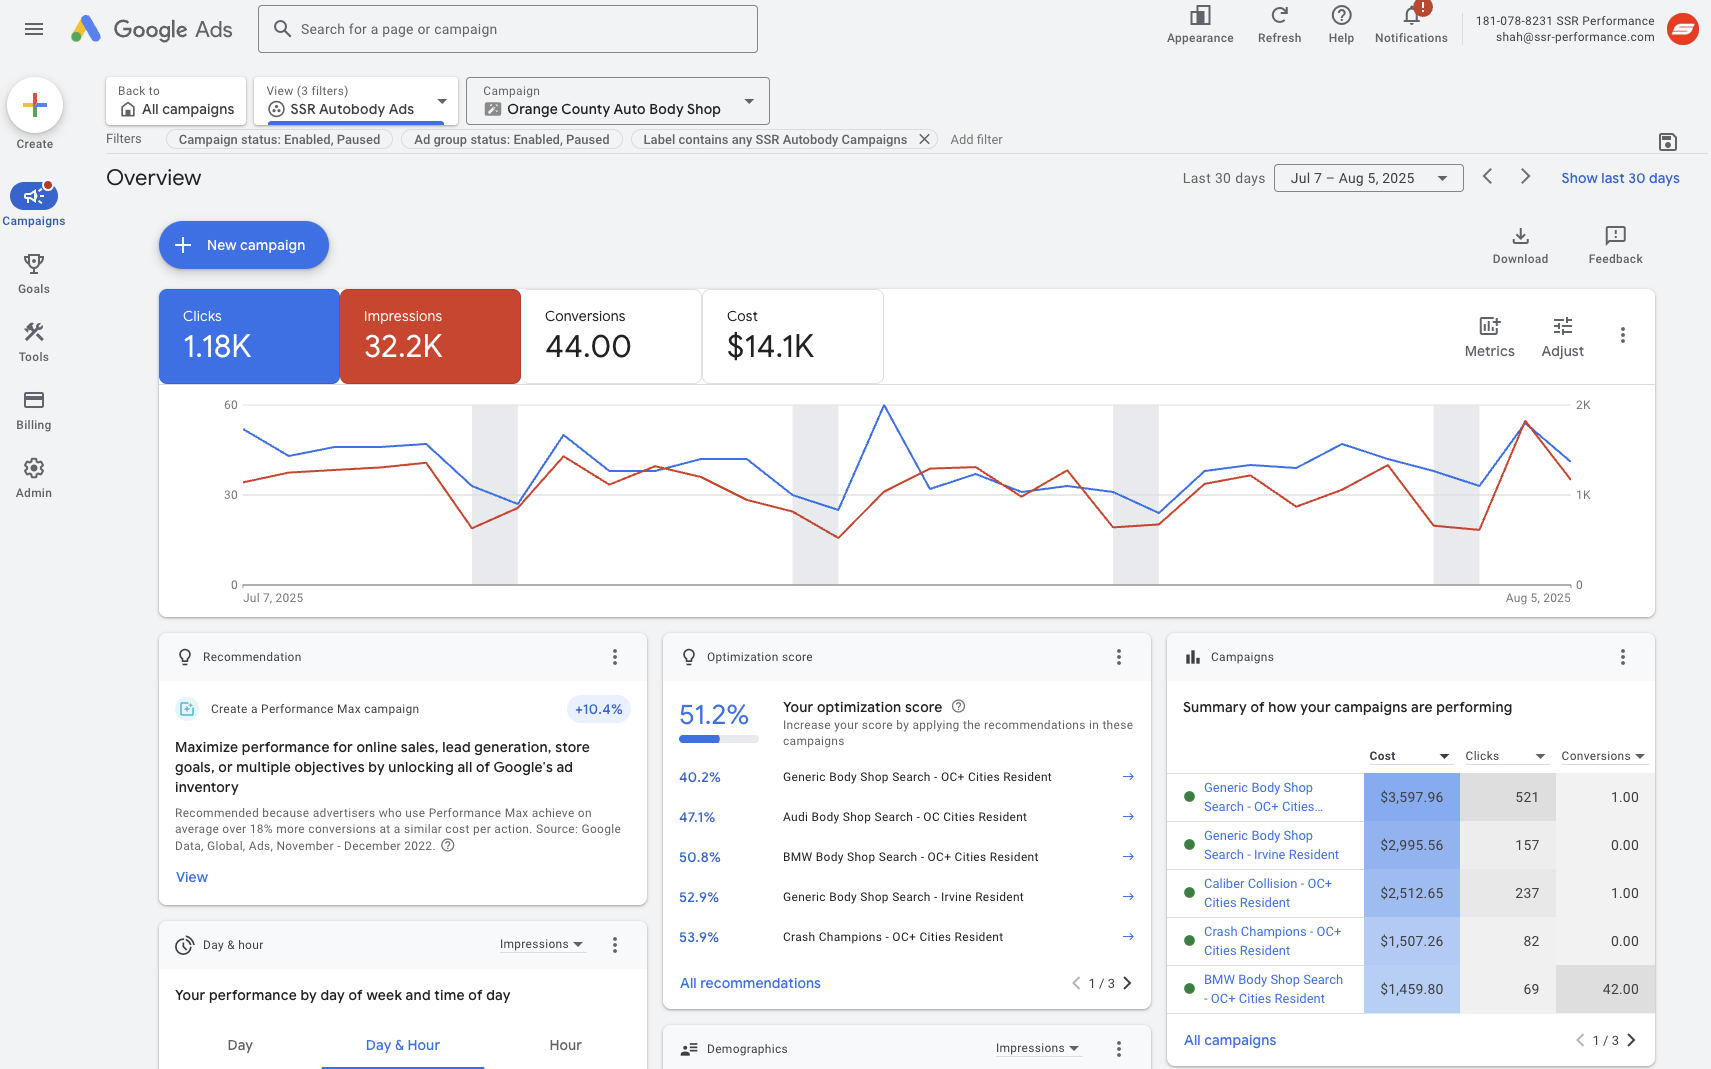
Task: Click optimization score help icon
Action: click(x=958, y=706)
